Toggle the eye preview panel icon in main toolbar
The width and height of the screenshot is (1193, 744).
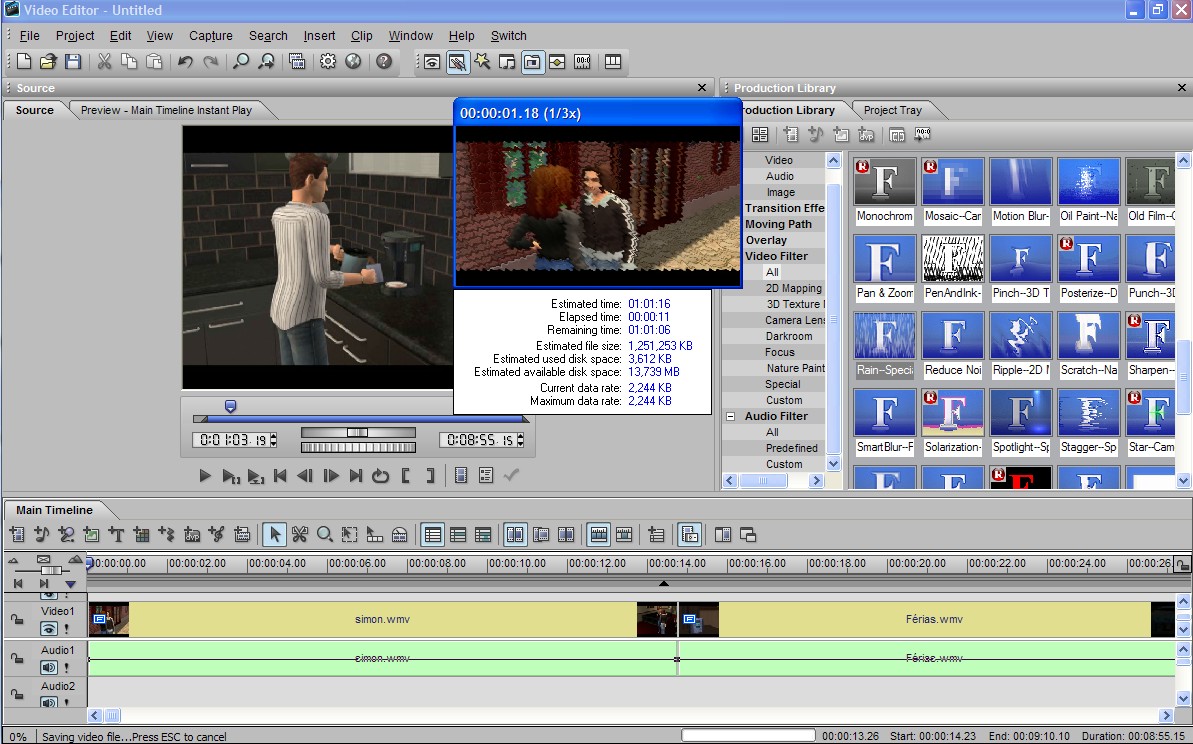(432, 62)
